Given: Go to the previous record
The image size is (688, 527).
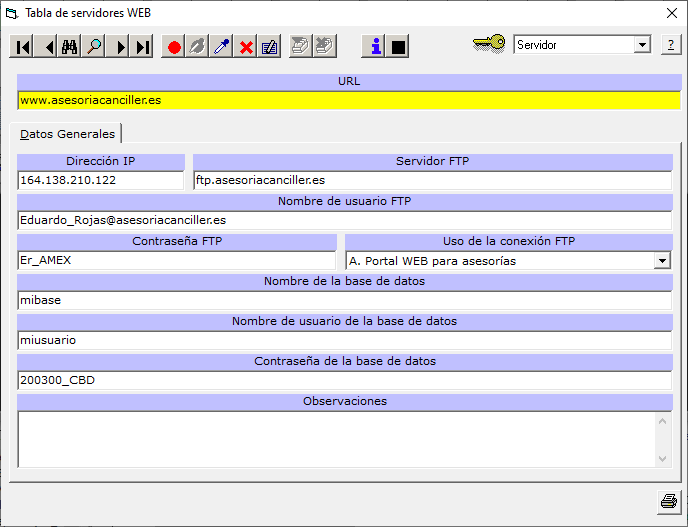Looking at the screenshot, I should pyautogui.click(x=46, y=47).
